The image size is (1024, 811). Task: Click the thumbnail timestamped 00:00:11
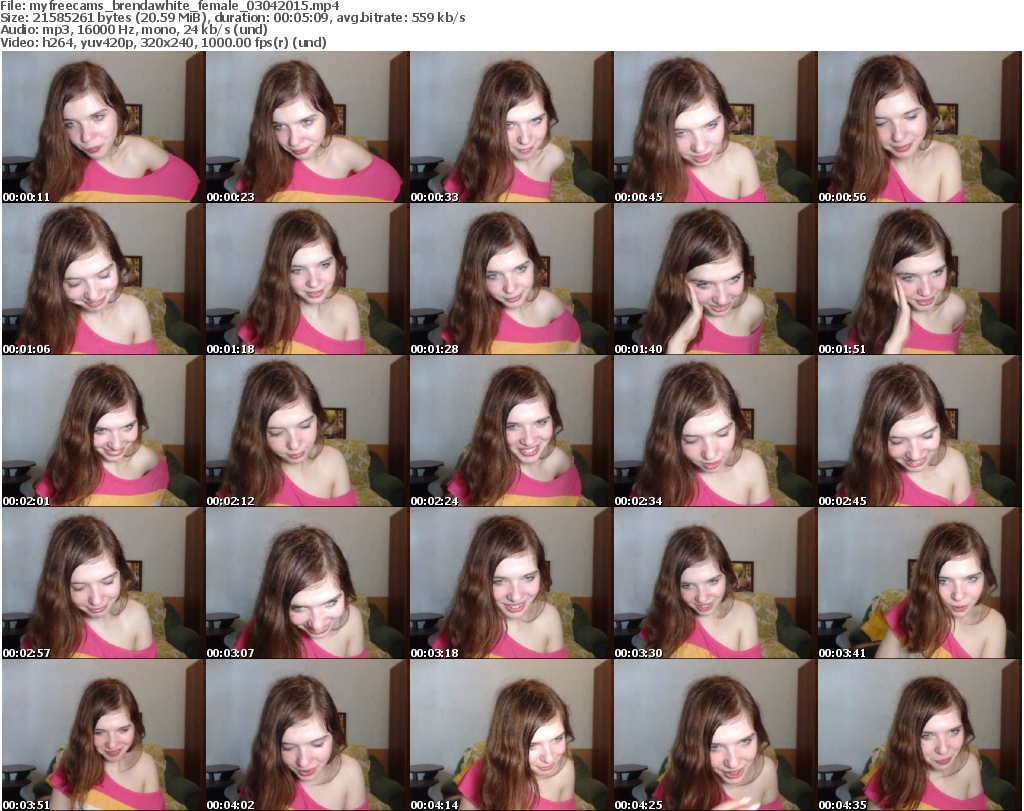pyautogui.click(x=103, y=128)
